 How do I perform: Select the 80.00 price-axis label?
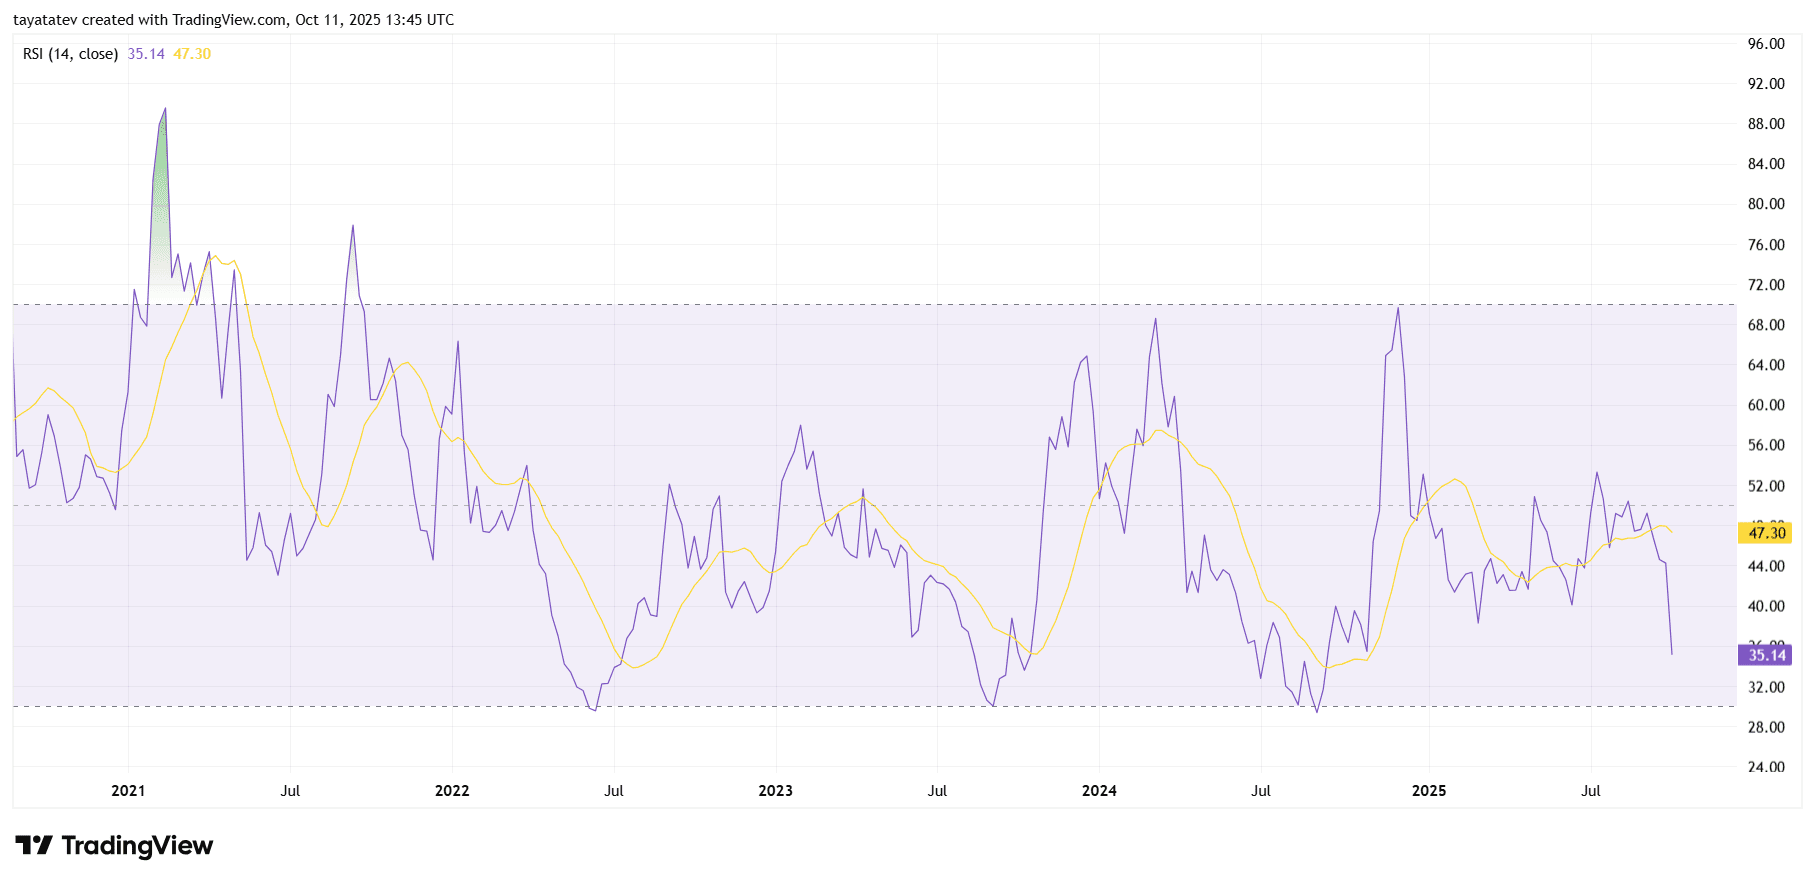pyautogui.click(x=1766, y=204)
